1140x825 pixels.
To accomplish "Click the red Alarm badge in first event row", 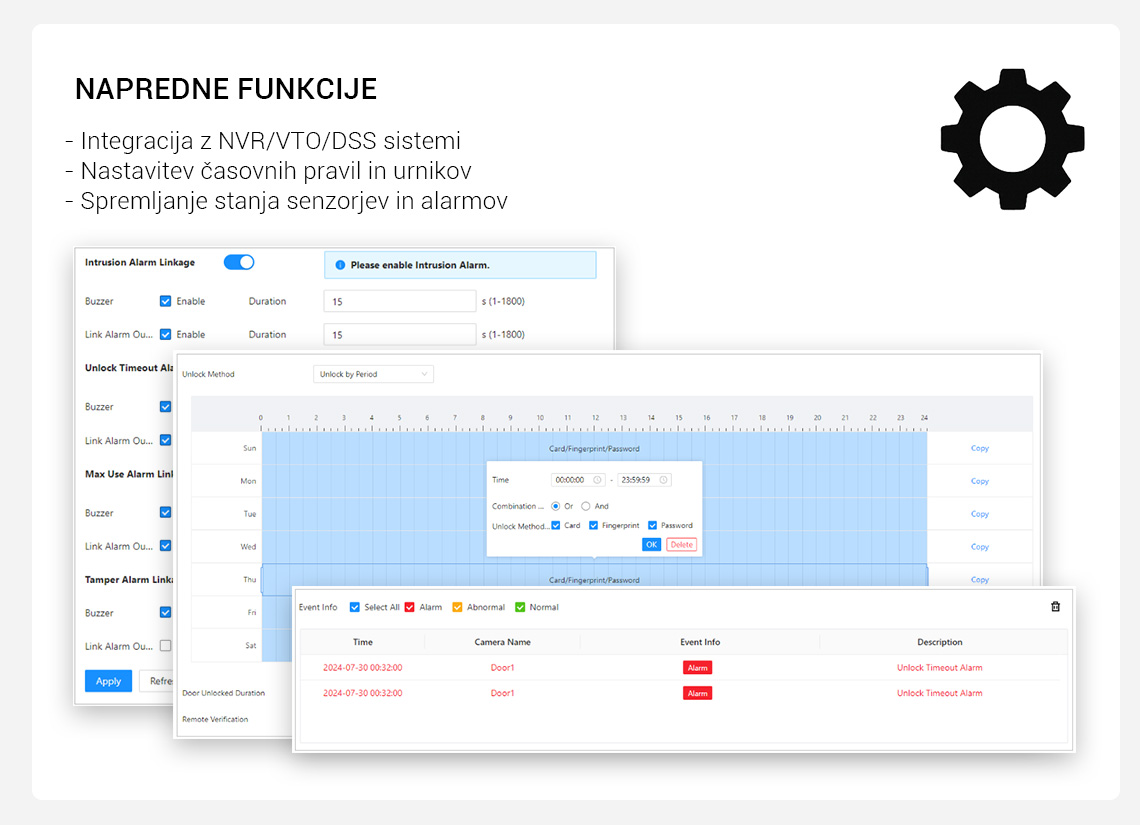I will 697,668.
